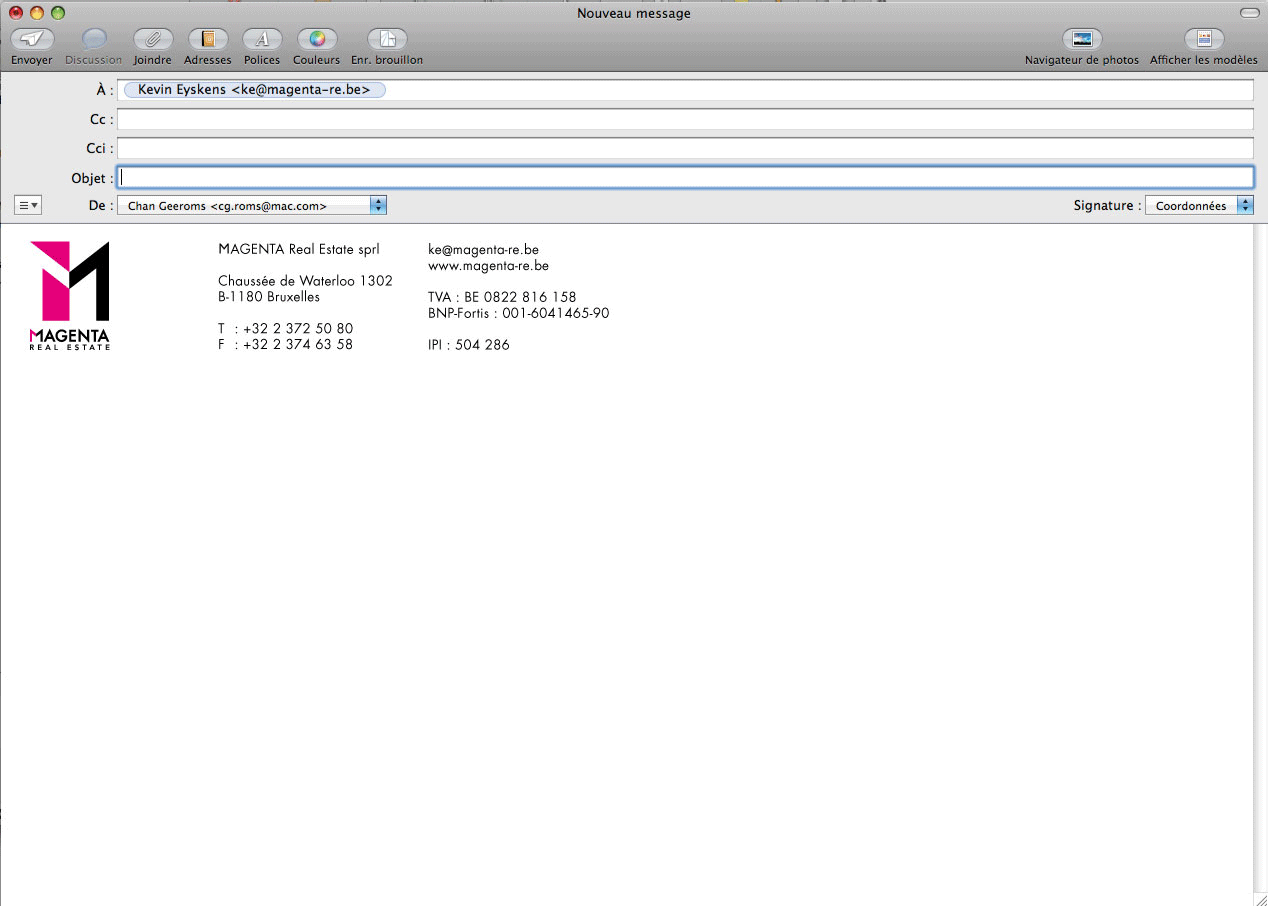
Task: Click the www.magenta-re.be signature text
Action: 488,265
